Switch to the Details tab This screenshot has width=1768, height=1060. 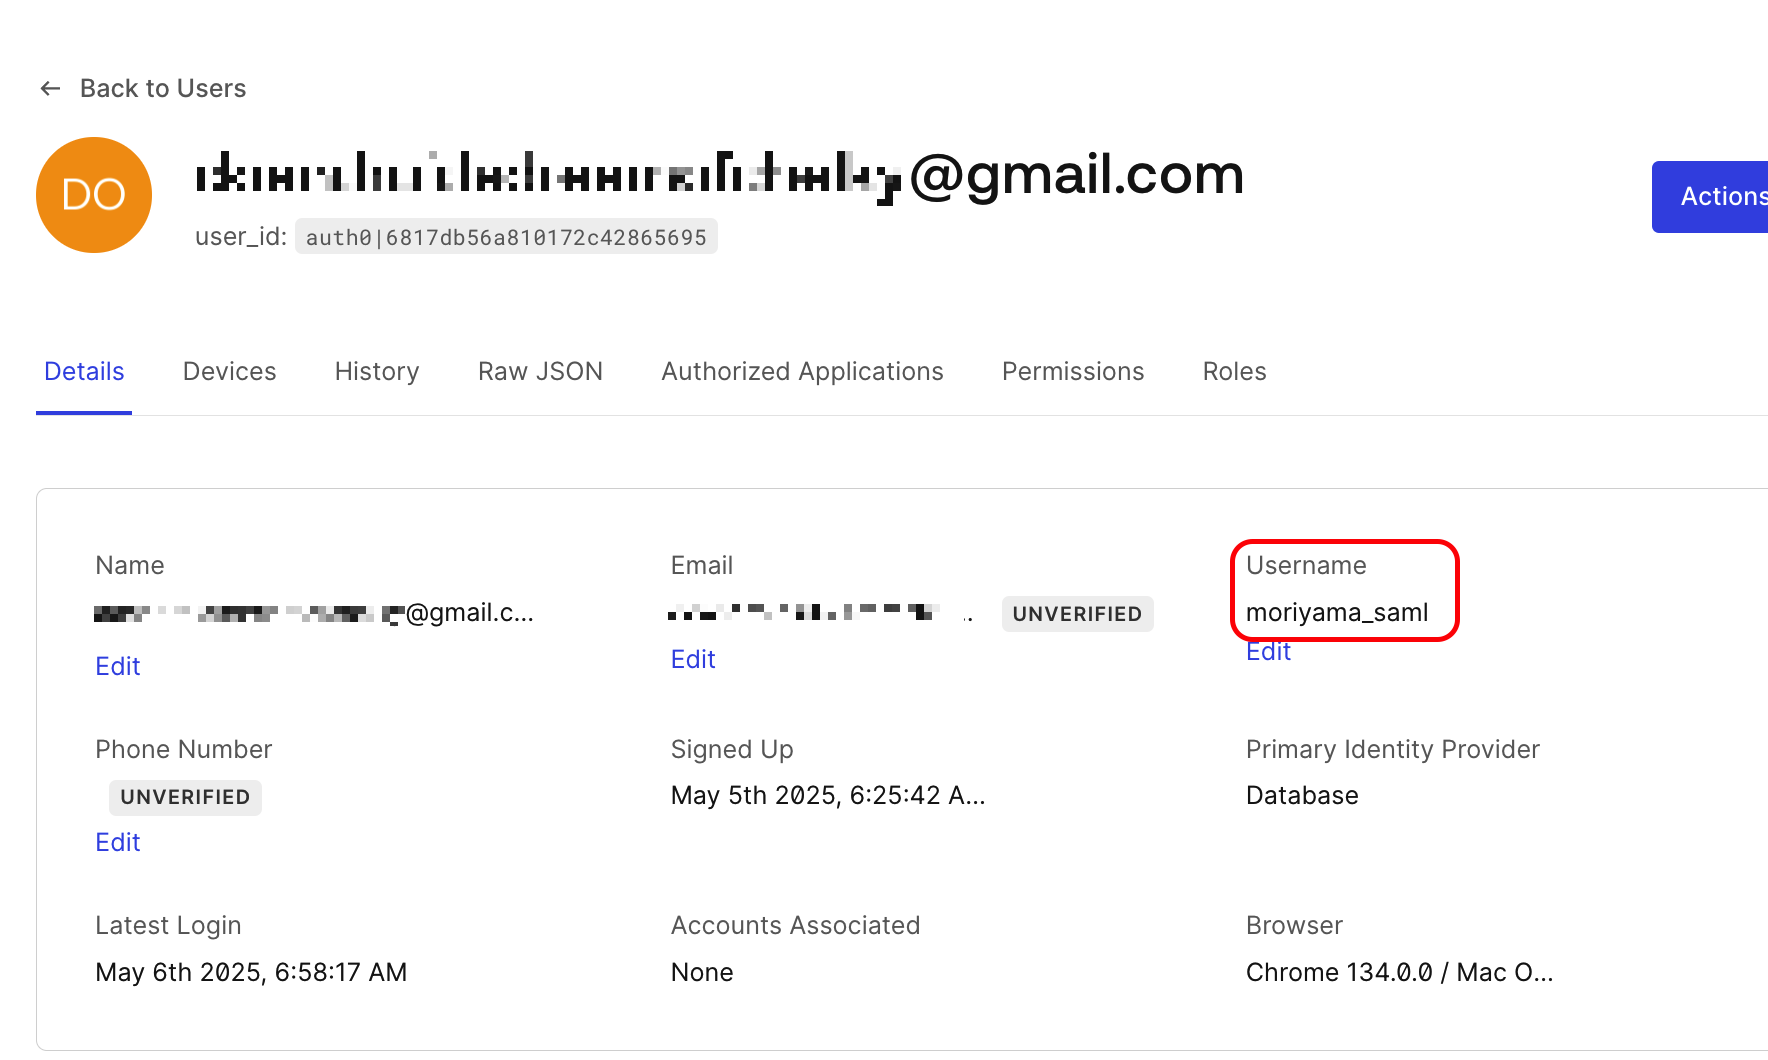[84, 372]
